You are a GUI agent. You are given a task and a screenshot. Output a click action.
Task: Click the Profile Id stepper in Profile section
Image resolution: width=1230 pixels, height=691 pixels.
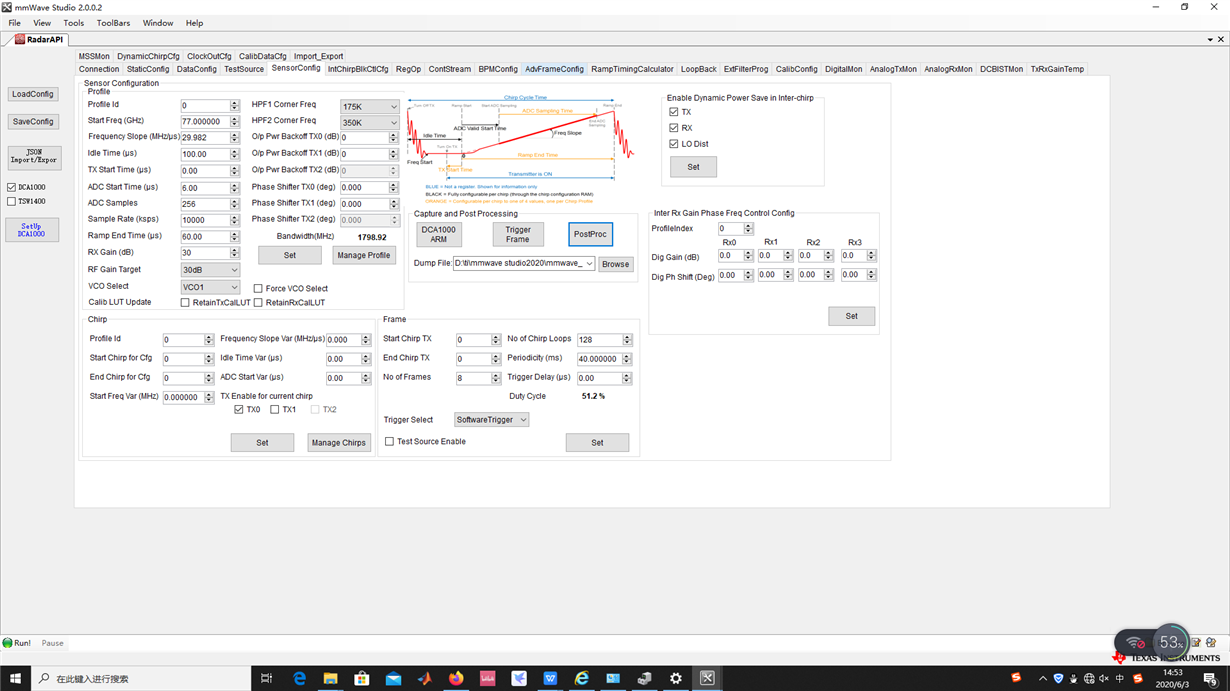(235, 106)
